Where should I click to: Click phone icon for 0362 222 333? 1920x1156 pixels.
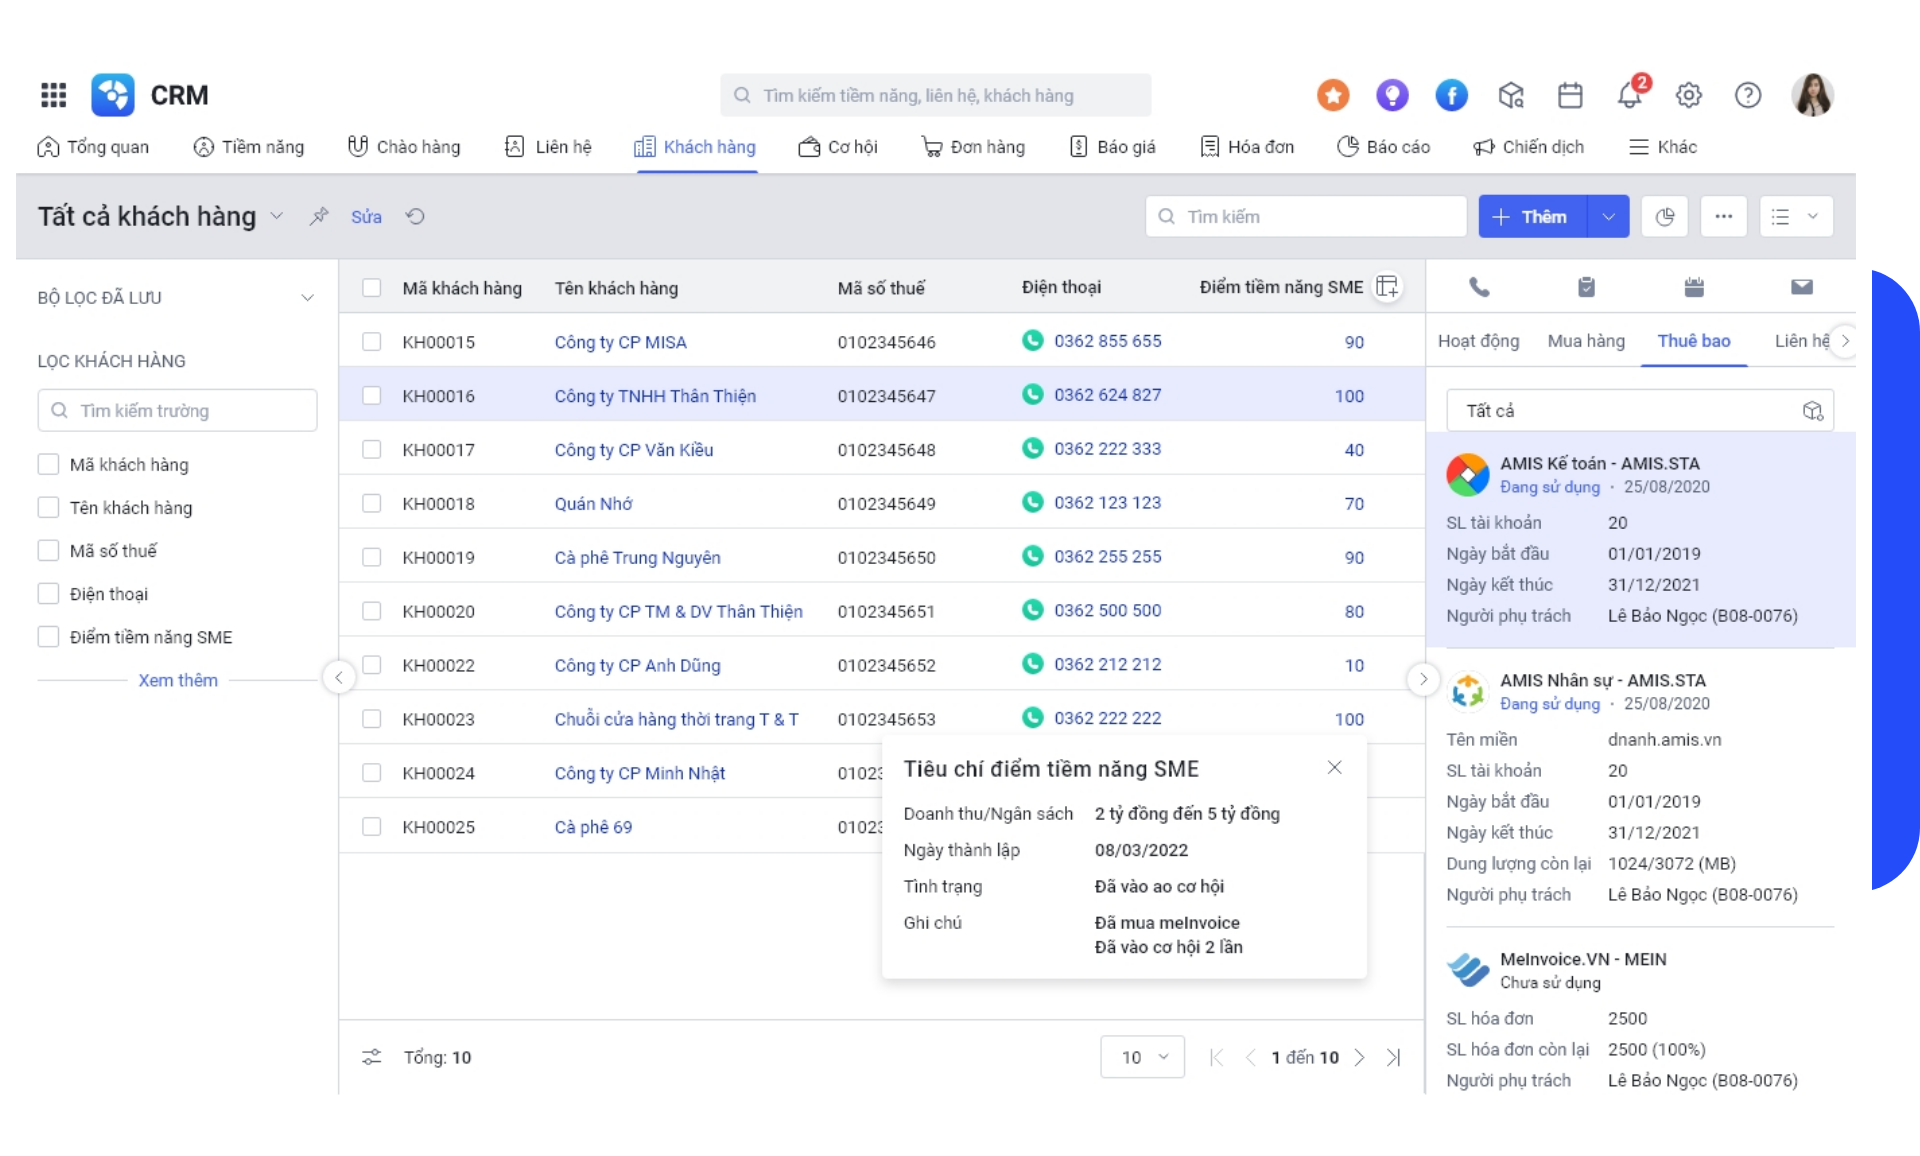[1033, 448]
